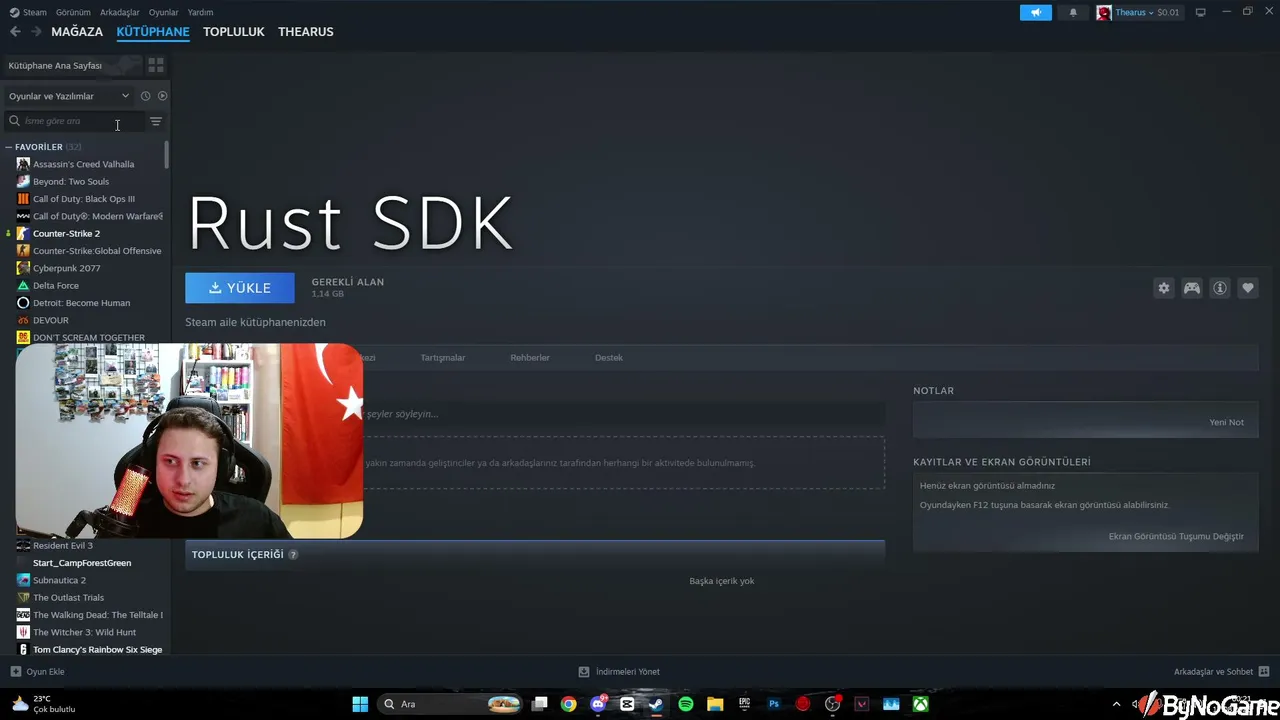The width and height of the screenshot is (1280, 720).
Task: Click the Yeni Not button
Action: point(1227,422)
